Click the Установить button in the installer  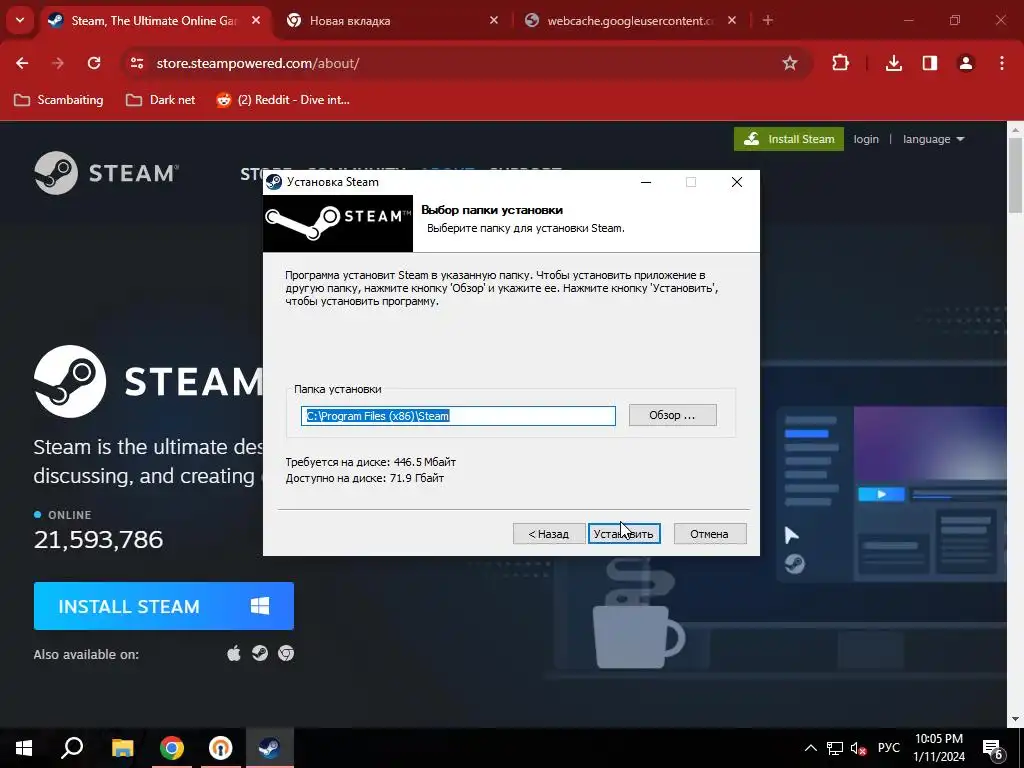[x=624, y=534]
